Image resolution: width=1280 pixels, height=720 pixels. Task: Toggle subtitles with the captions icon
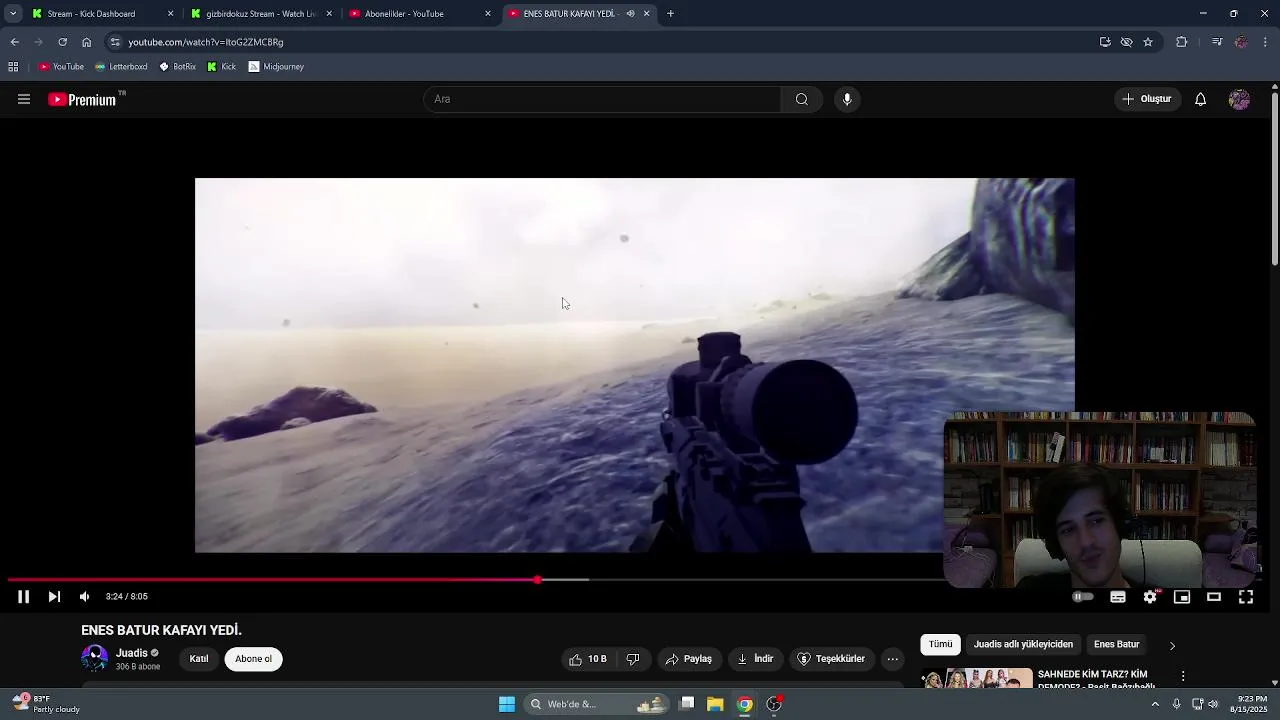pos(1118,597)
